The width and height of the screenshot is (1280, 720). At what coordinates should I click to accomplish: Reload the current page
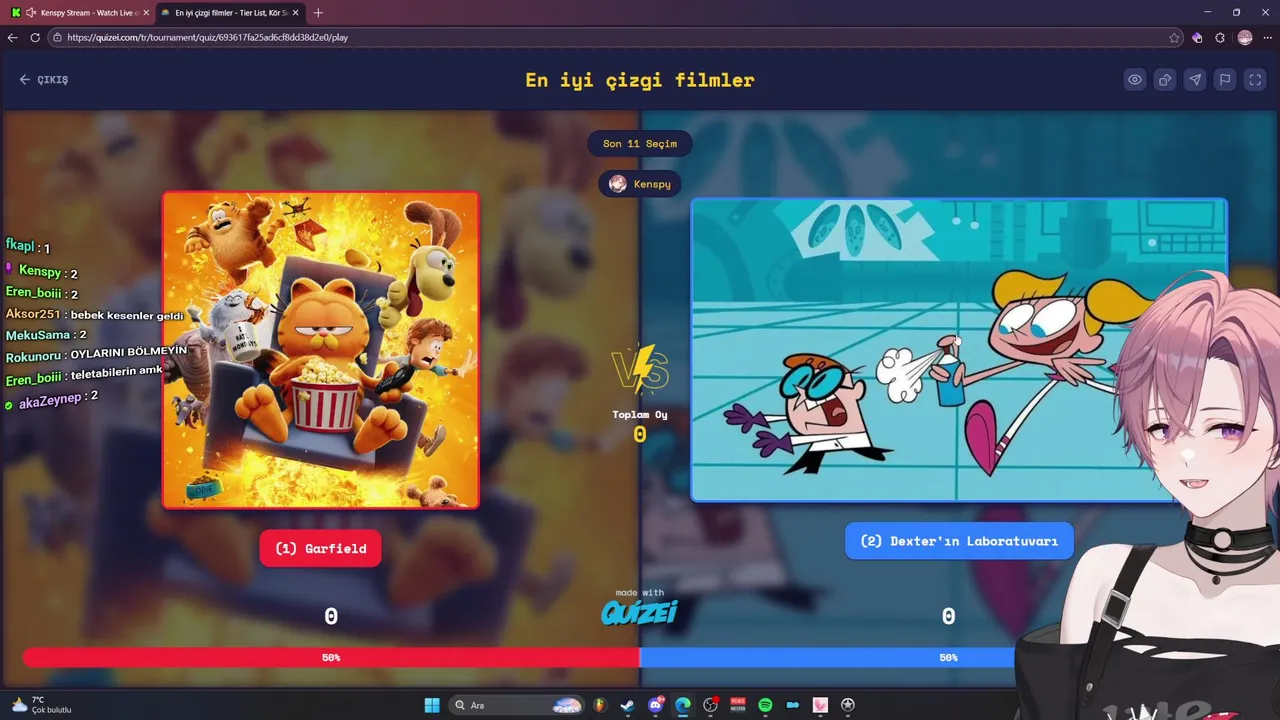click(35, 37)
